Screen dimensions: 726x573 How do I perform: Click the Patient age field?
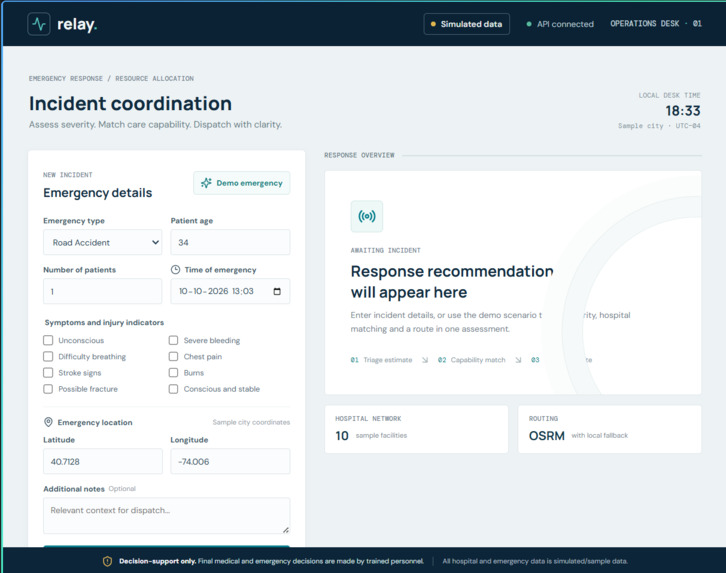coord(230,242)
